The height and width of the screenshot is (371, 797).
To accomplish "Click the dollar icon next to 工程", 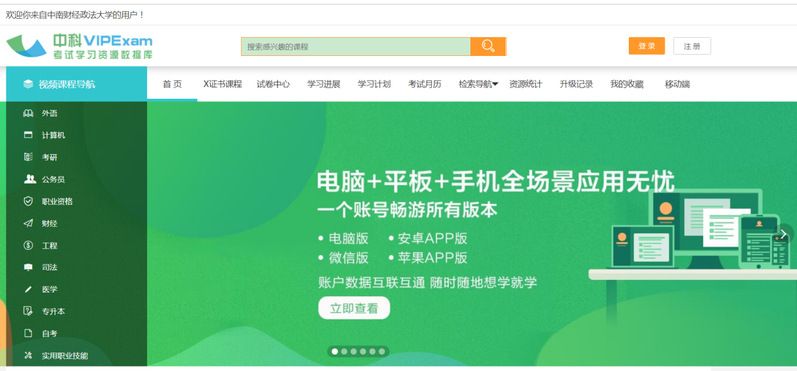I will (28, 245).
